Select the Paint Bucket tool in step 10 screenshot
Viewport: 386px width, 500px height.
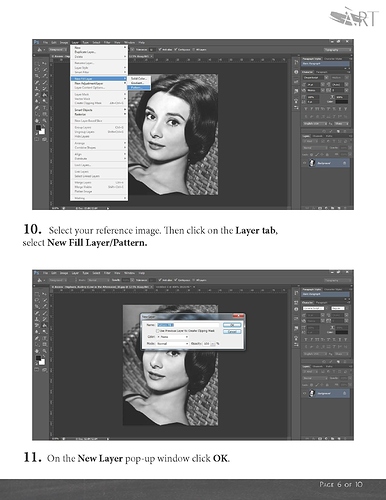click(45, 95)
